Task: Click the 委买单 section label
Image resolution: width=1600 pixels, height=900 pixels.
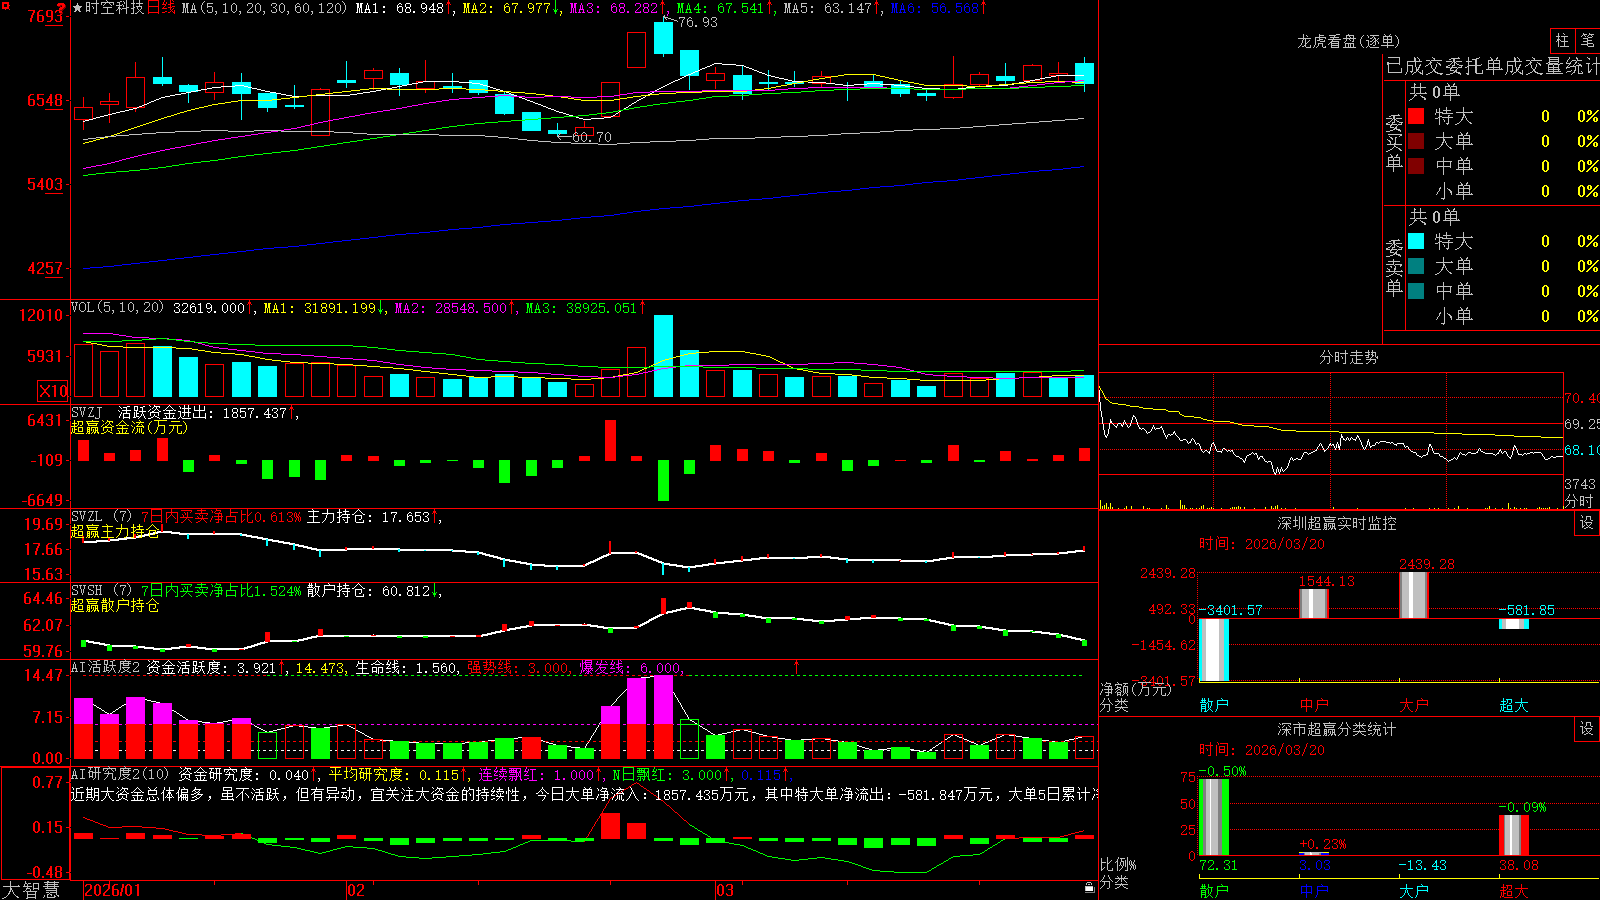Action: (1394, 142)
